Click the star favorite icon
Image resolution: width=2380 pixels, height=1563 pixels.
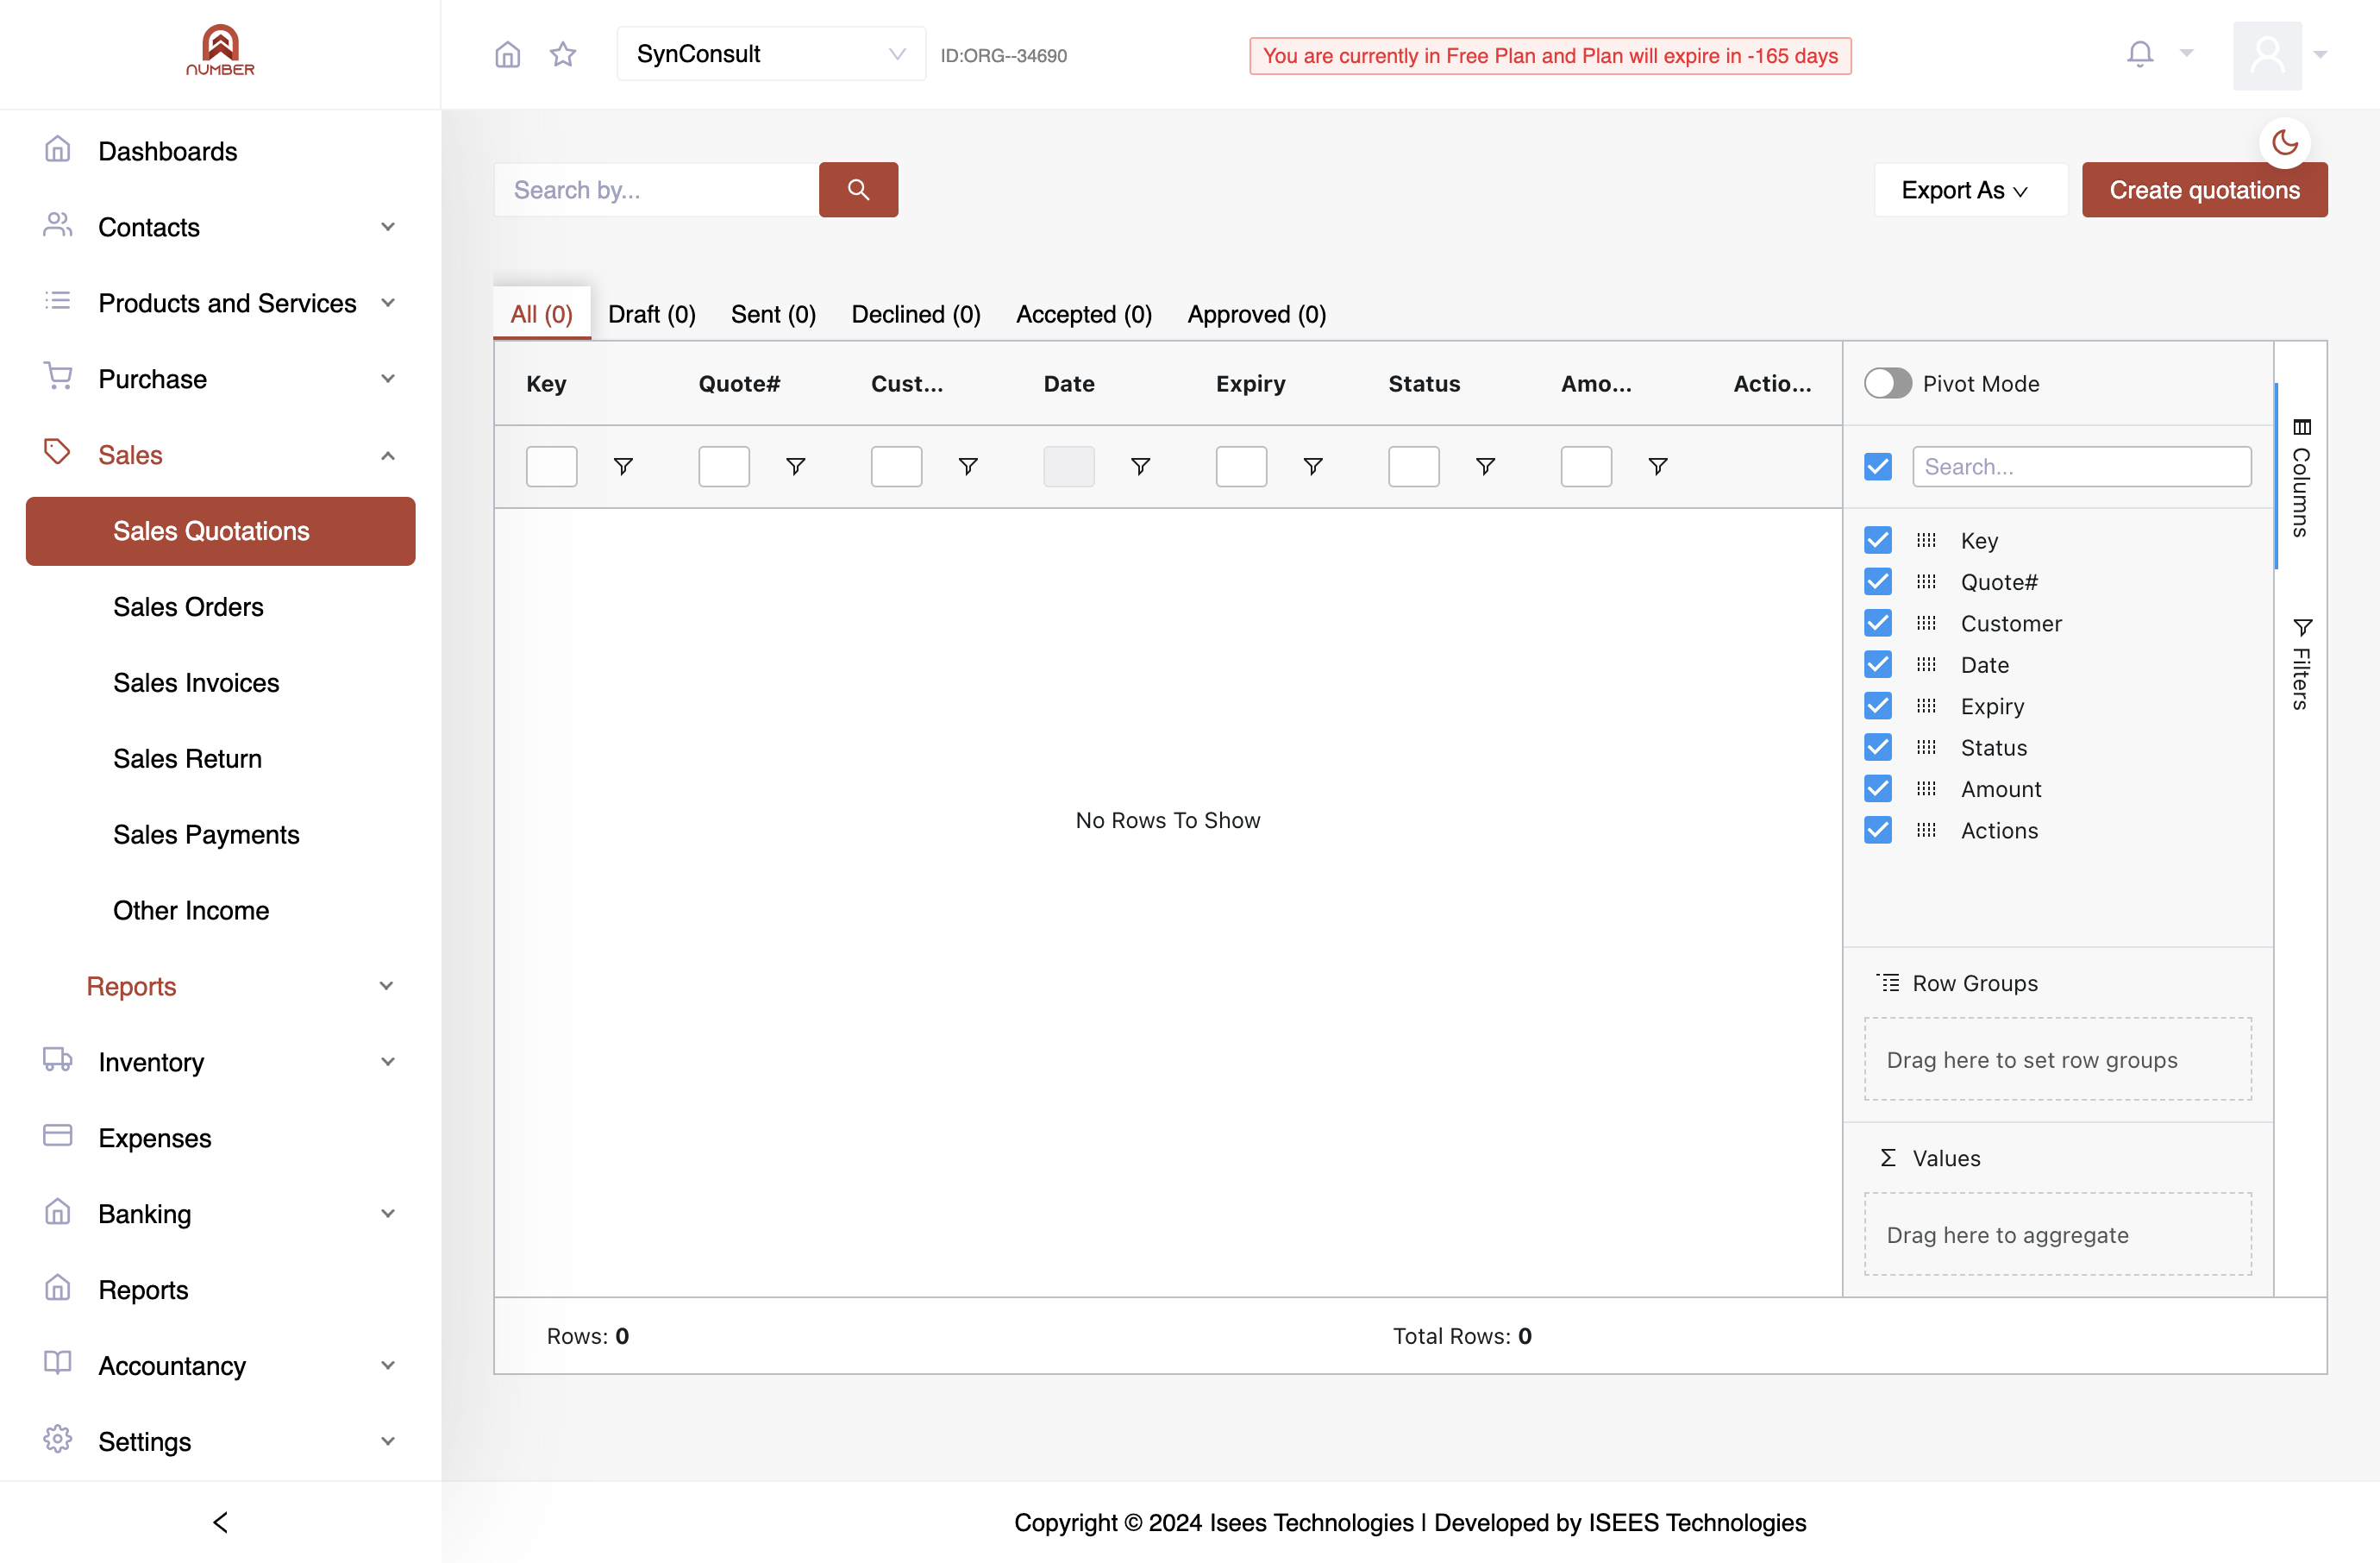[563, 54]
